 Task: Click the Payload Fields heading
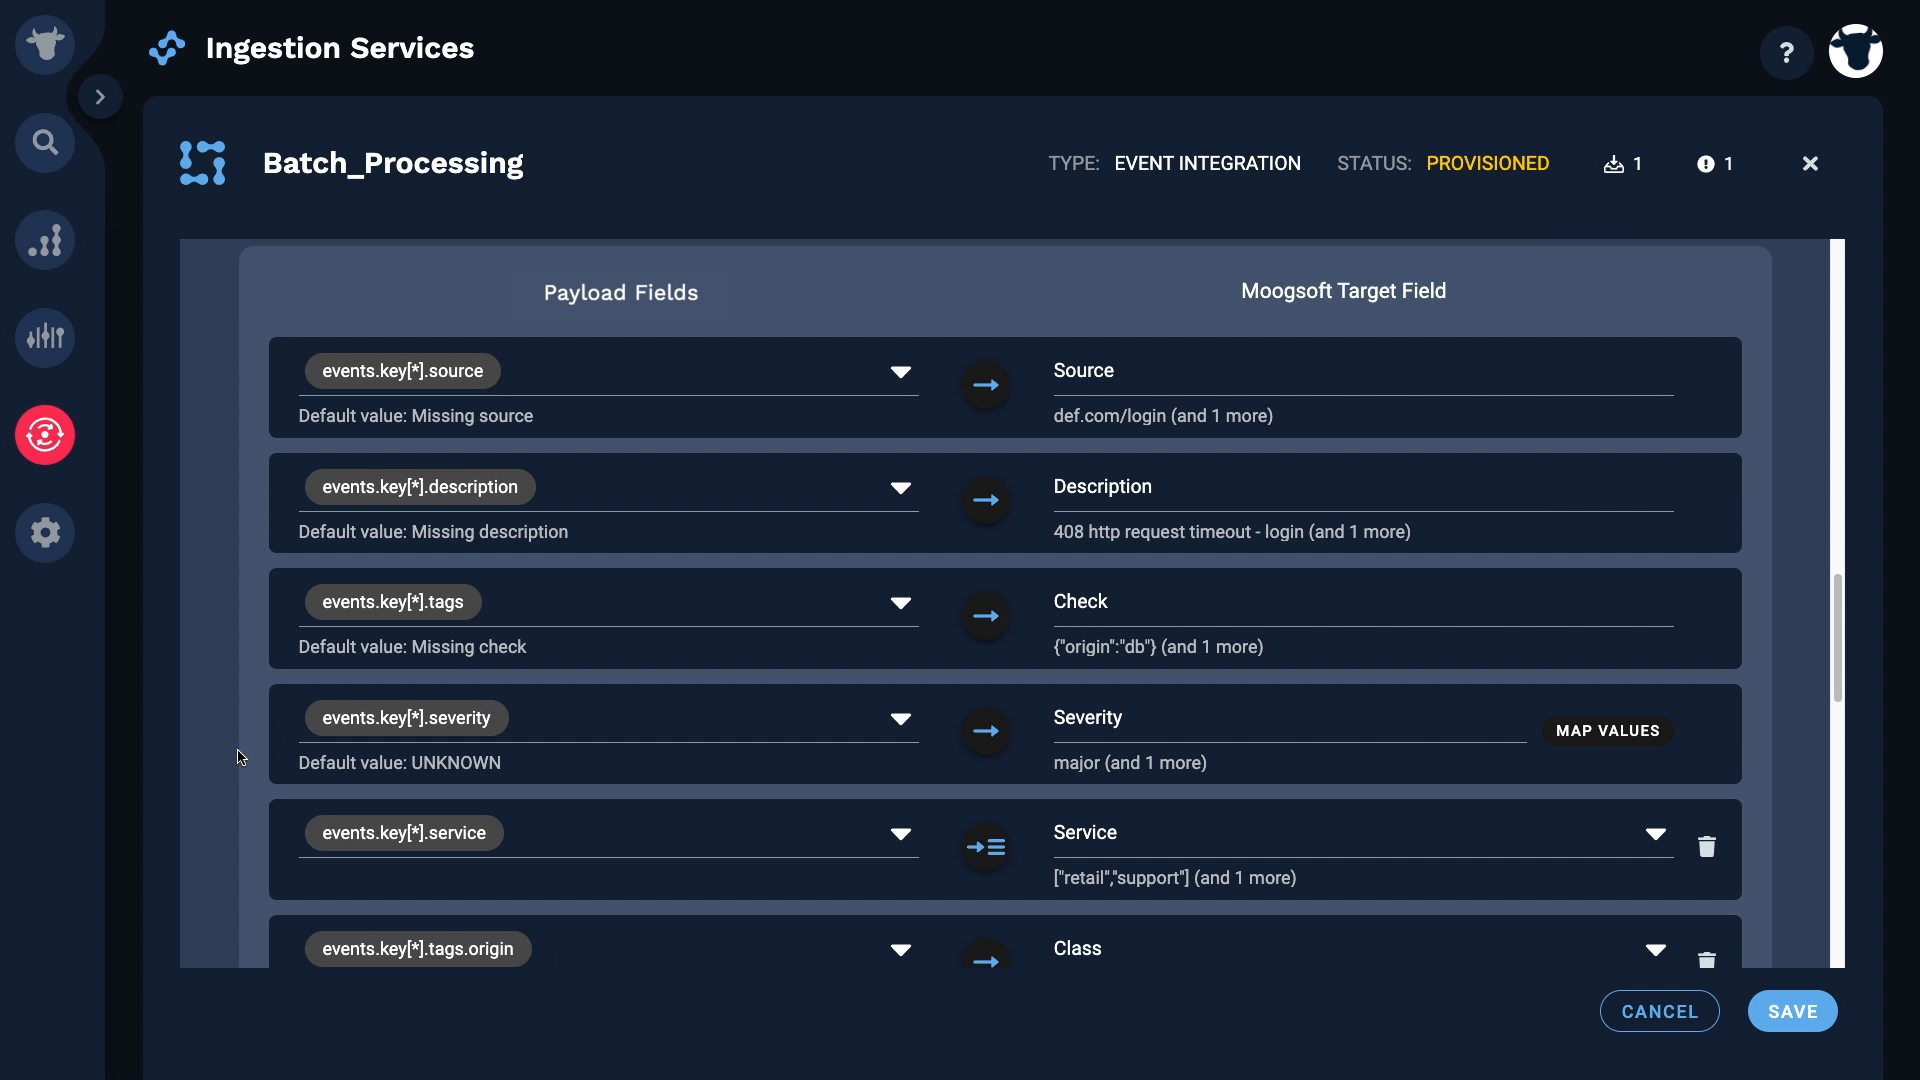(621, 293)
